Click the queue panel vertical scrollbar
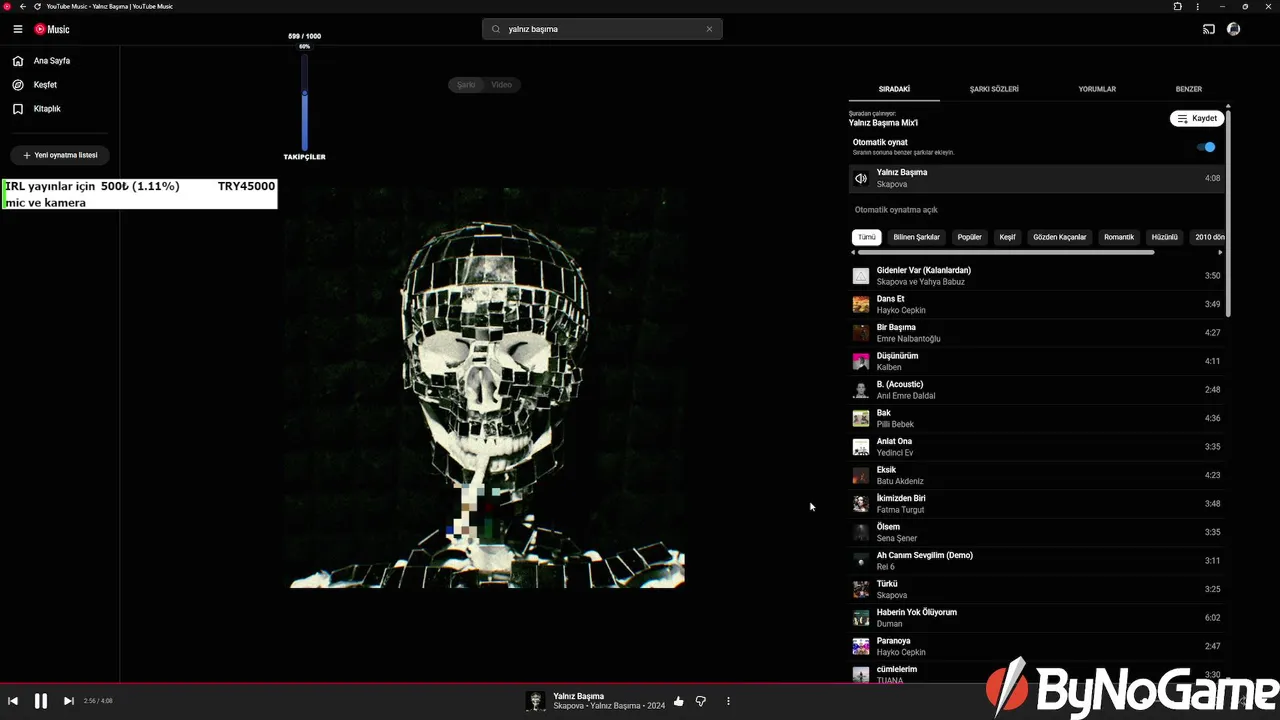Screen dimensions: 1280x720 (x=1228, y=212)
